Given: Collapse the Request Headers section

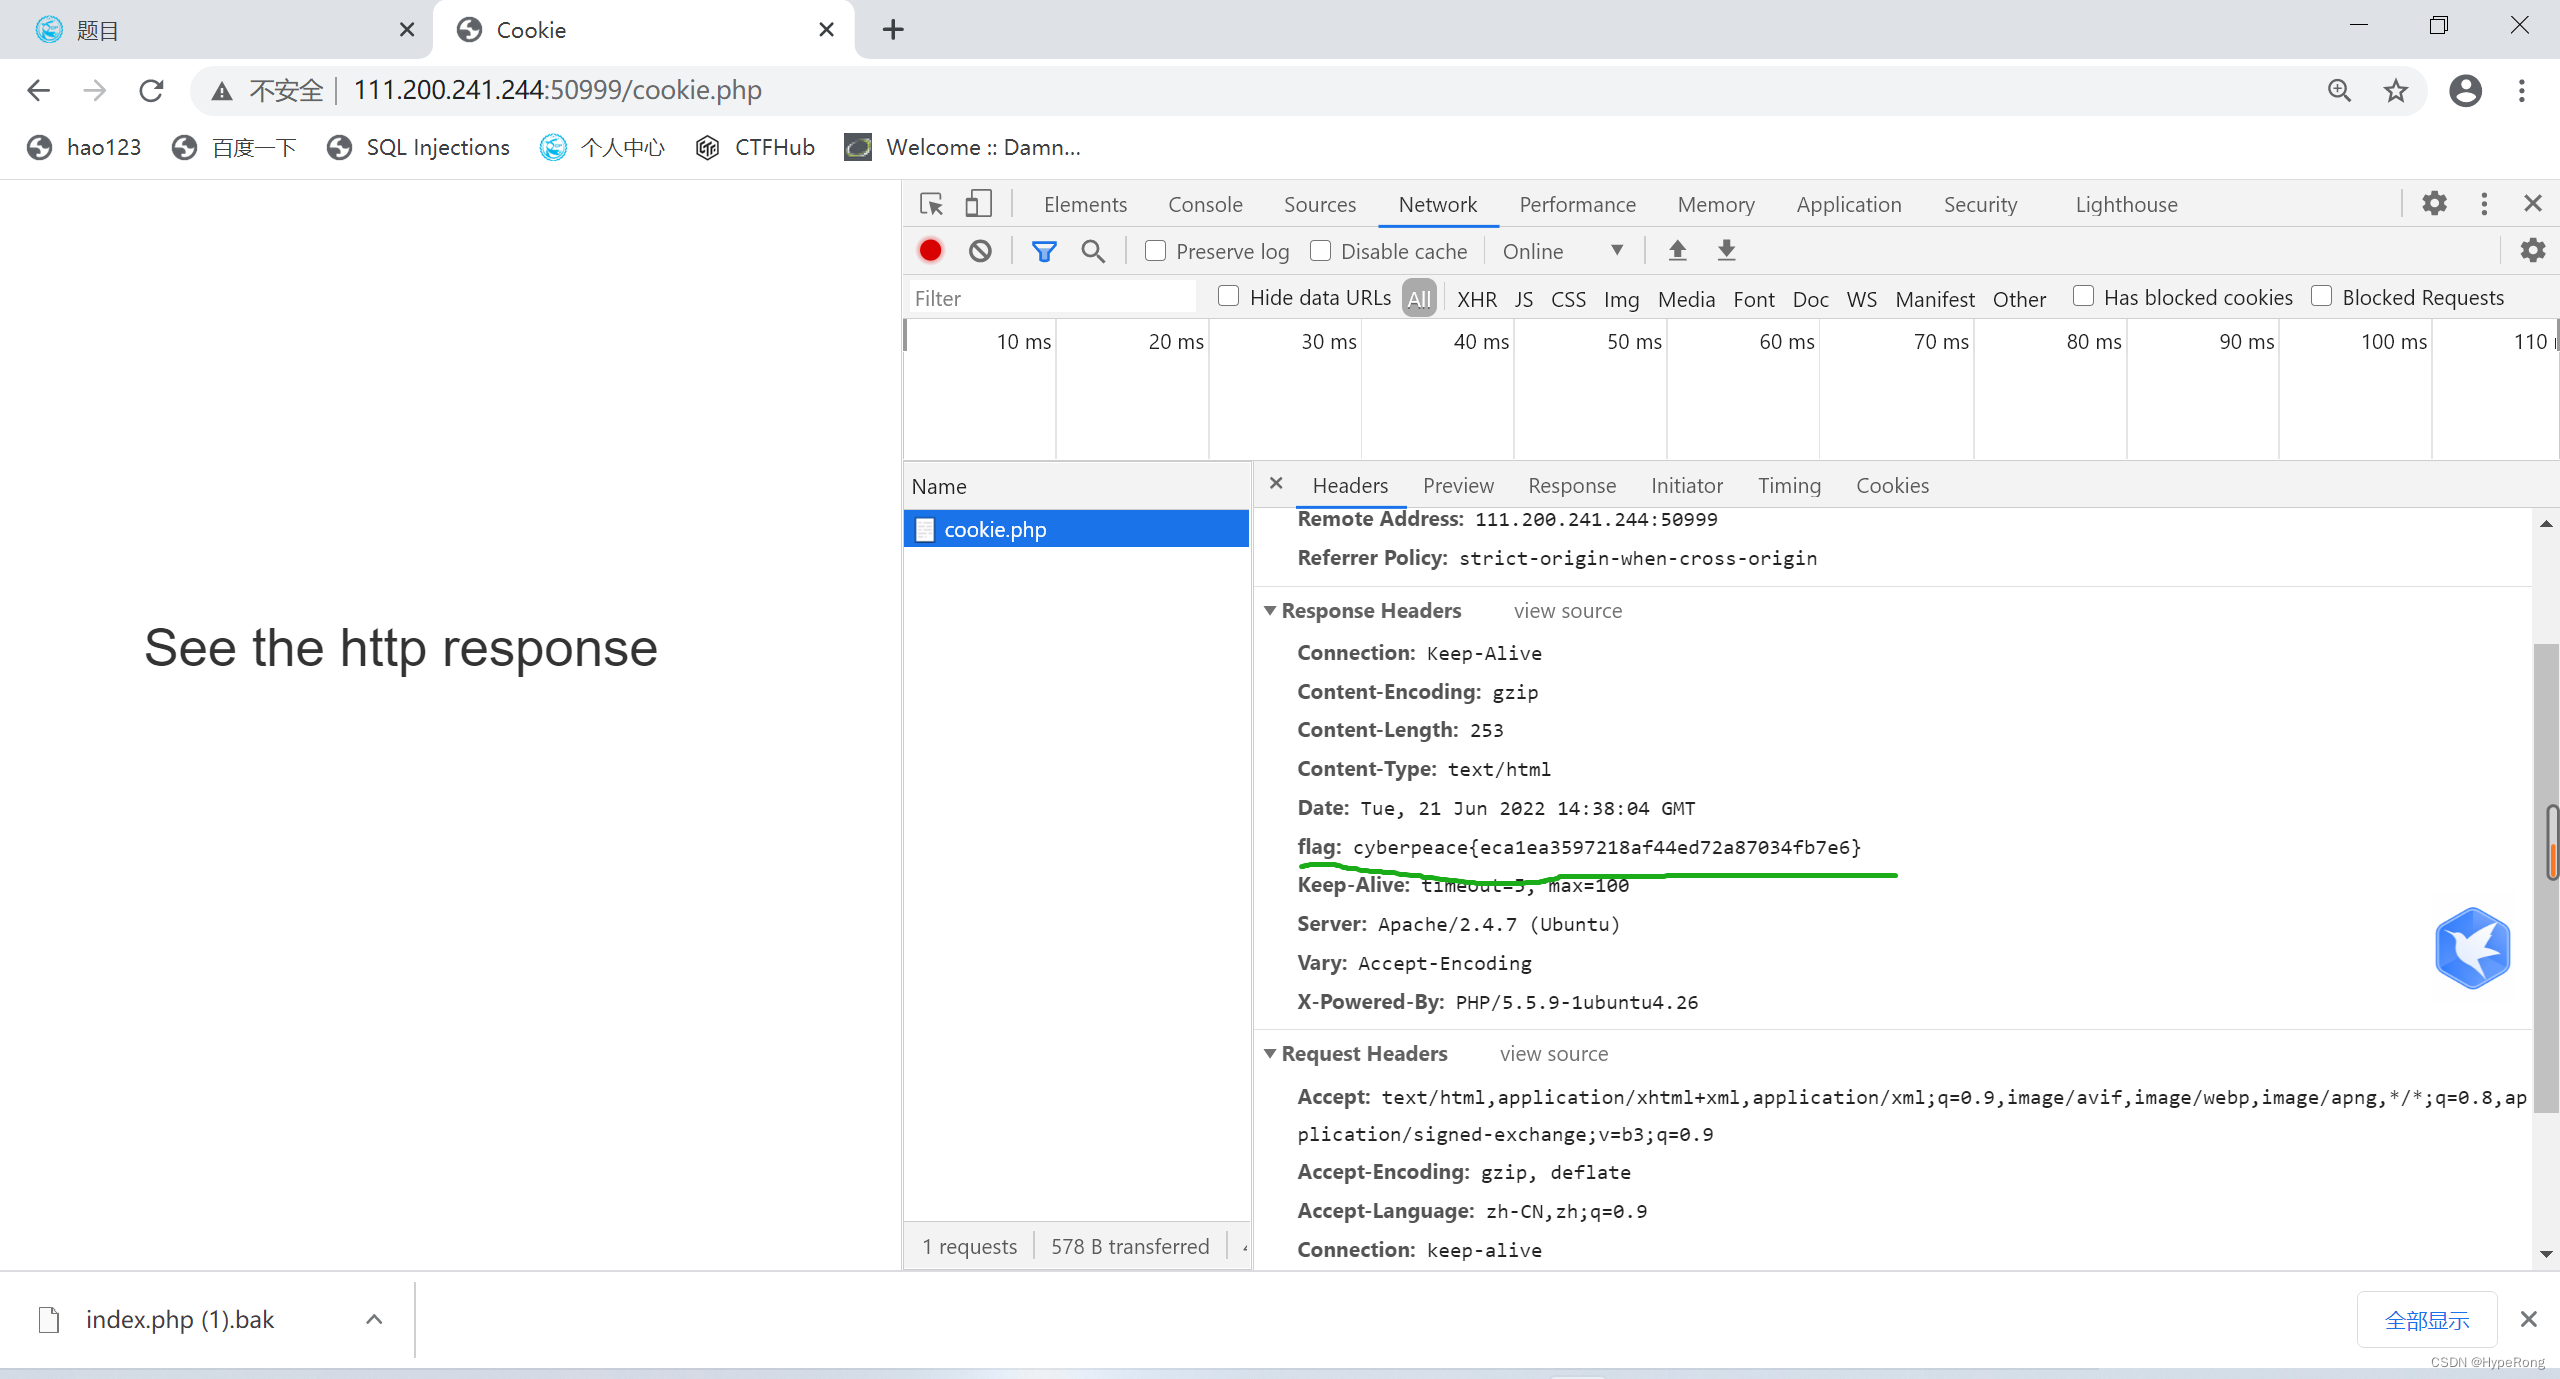Looking at the screenshot, I should coord(1270,1054).
